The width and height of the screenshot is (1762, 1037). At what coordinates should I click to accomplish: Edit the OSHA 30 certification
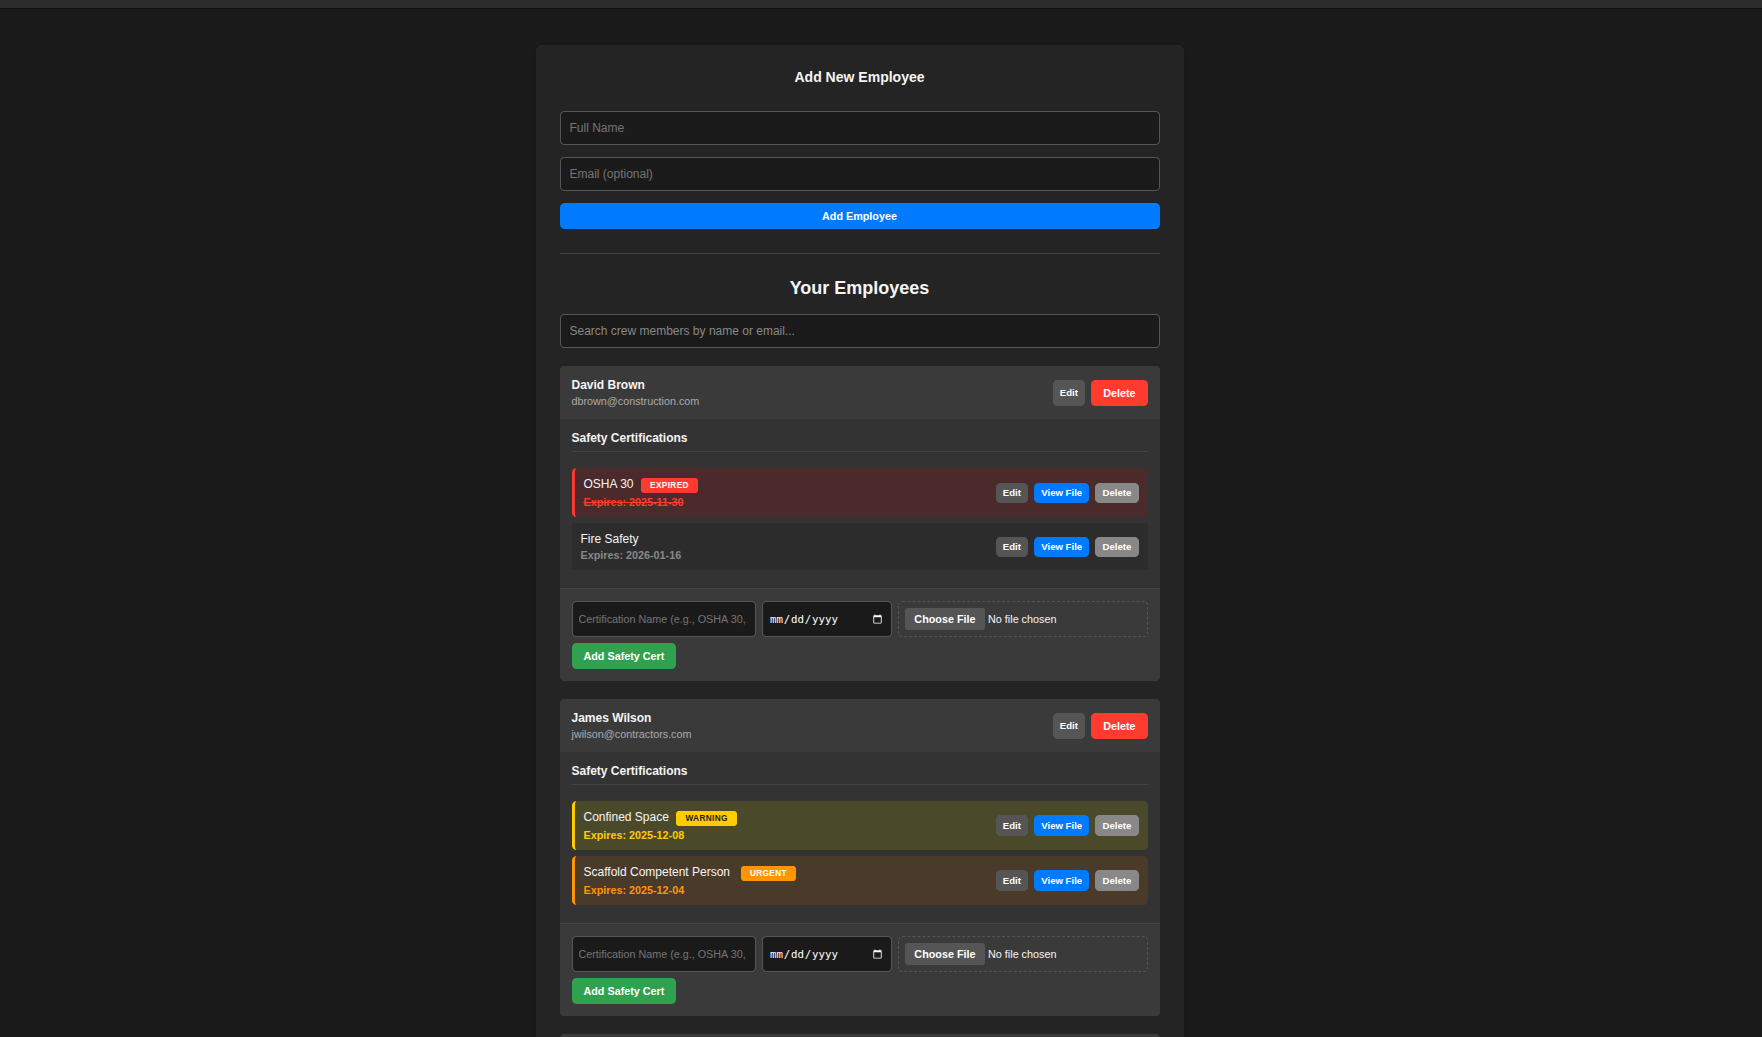[x=1011, y=492]
